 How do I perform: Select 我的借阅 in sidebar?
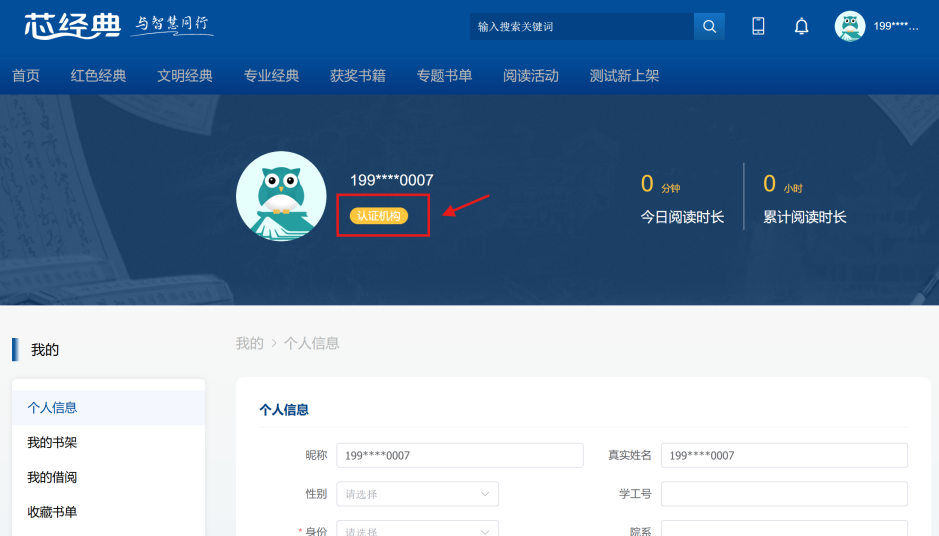(x=52, y=478)
